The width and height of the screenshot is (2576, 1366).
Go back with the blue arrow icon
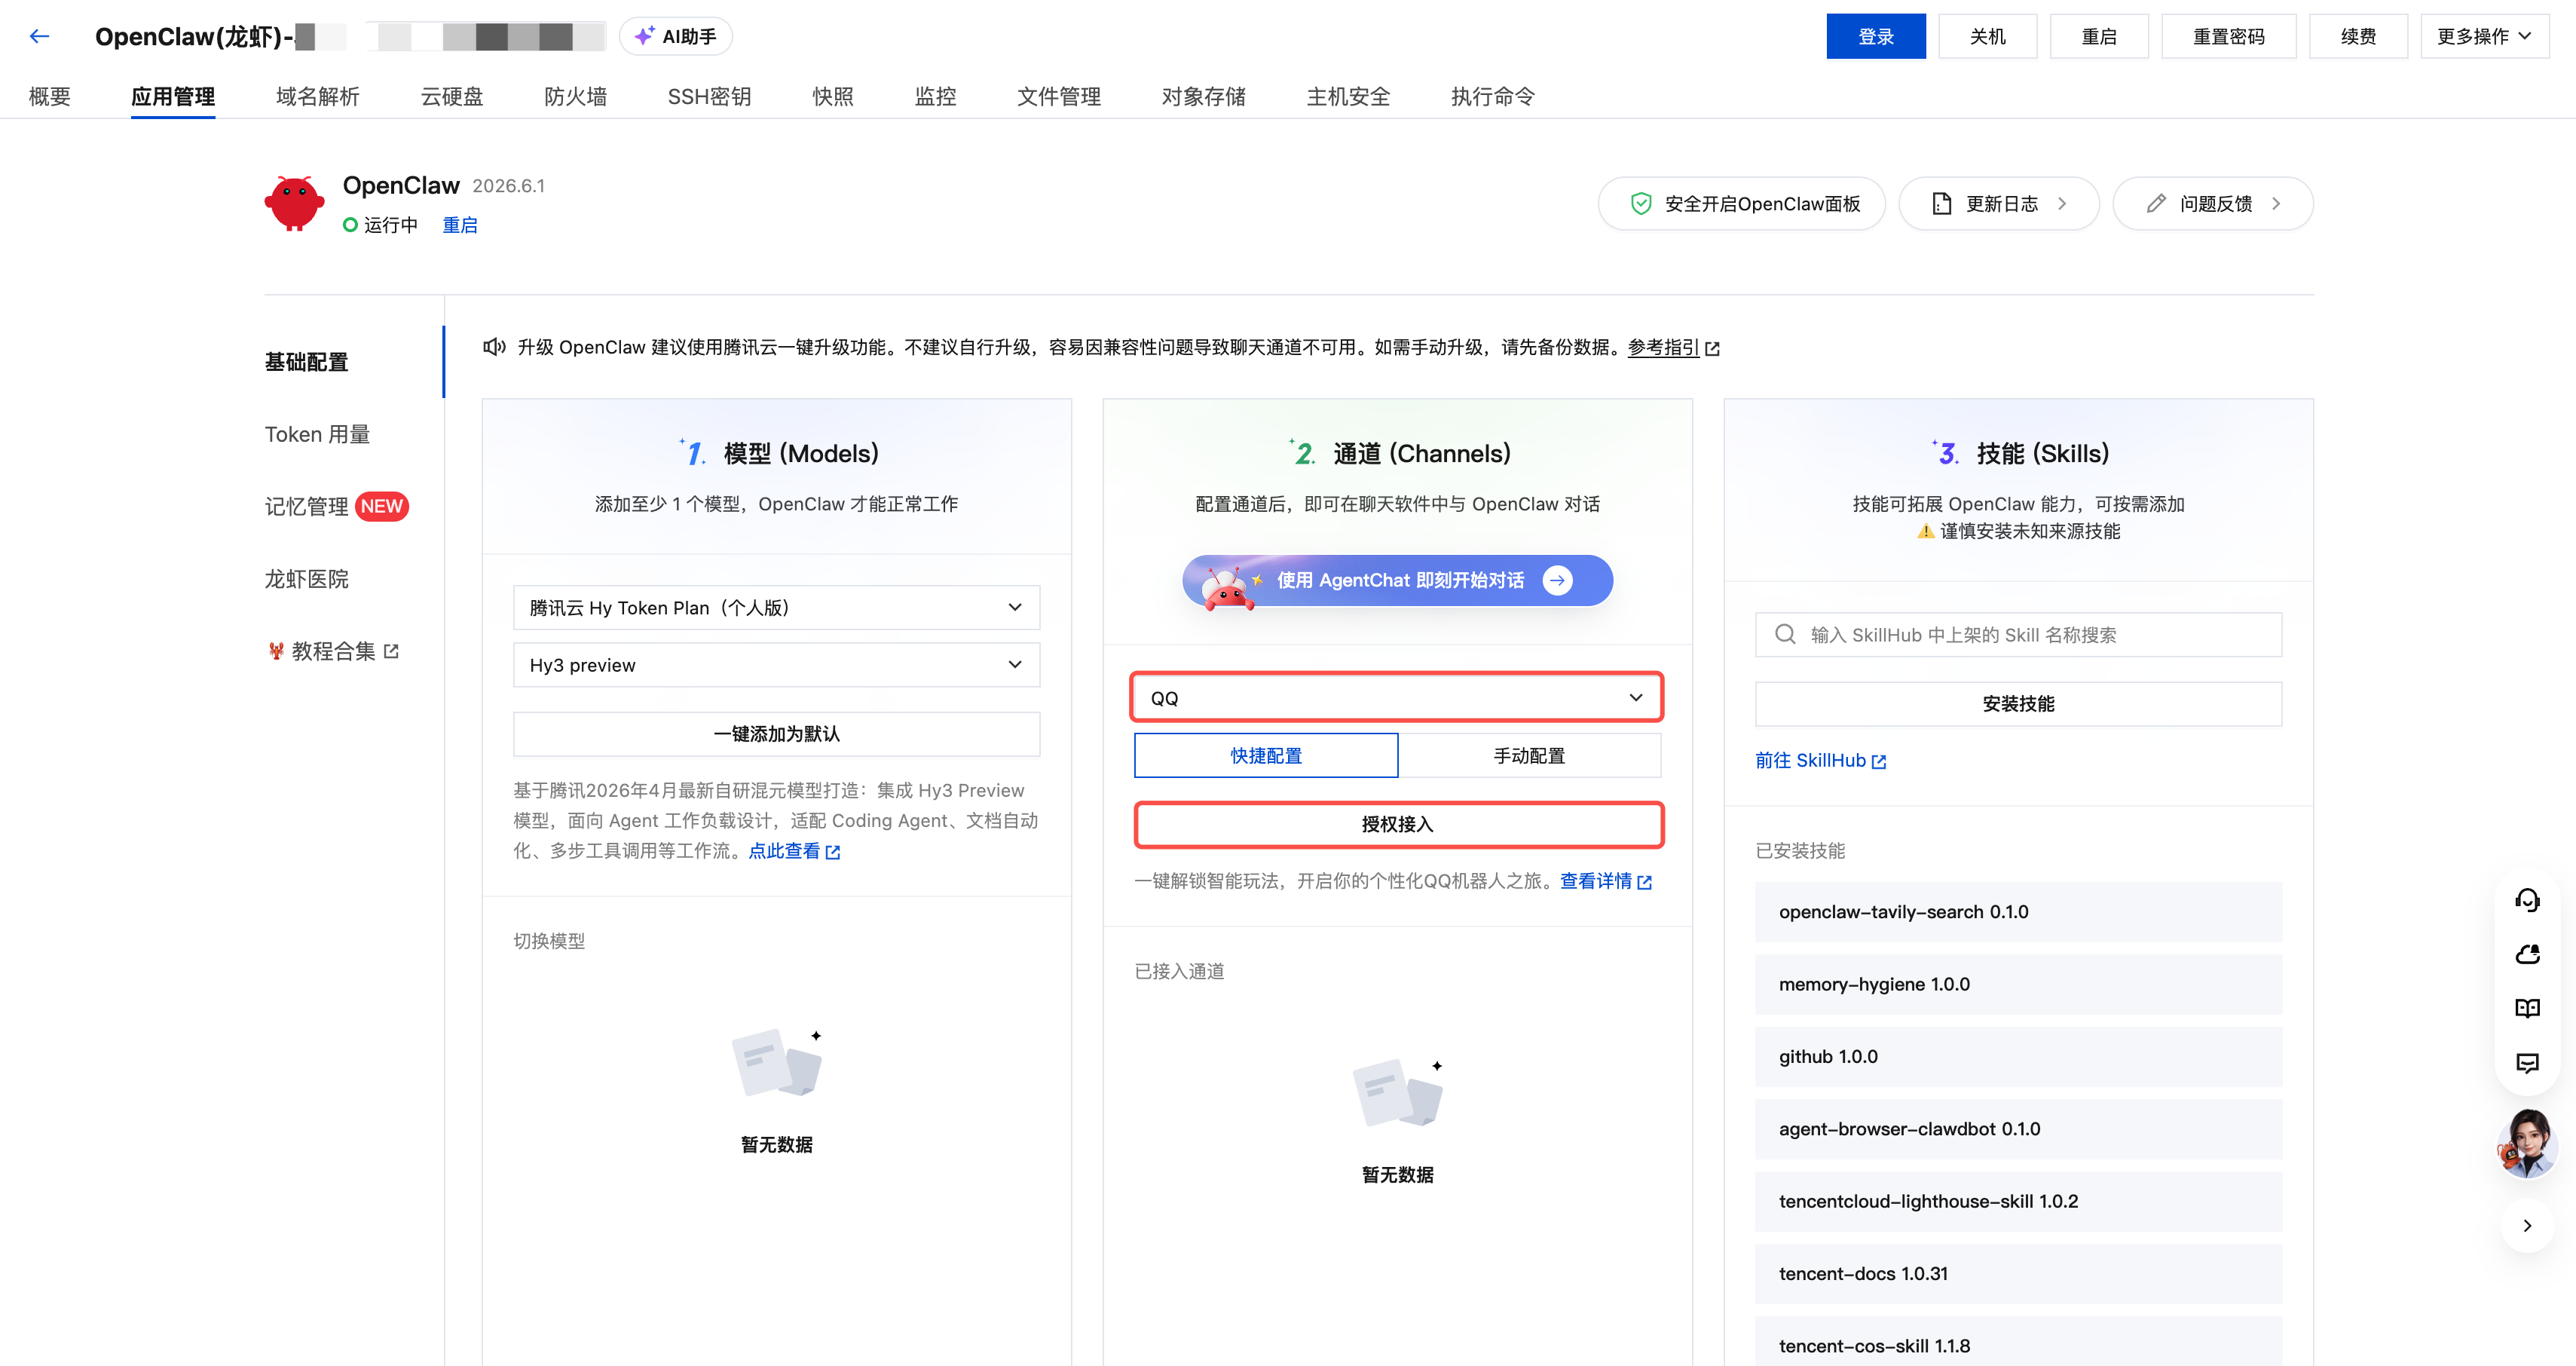[x=39, y=36]
